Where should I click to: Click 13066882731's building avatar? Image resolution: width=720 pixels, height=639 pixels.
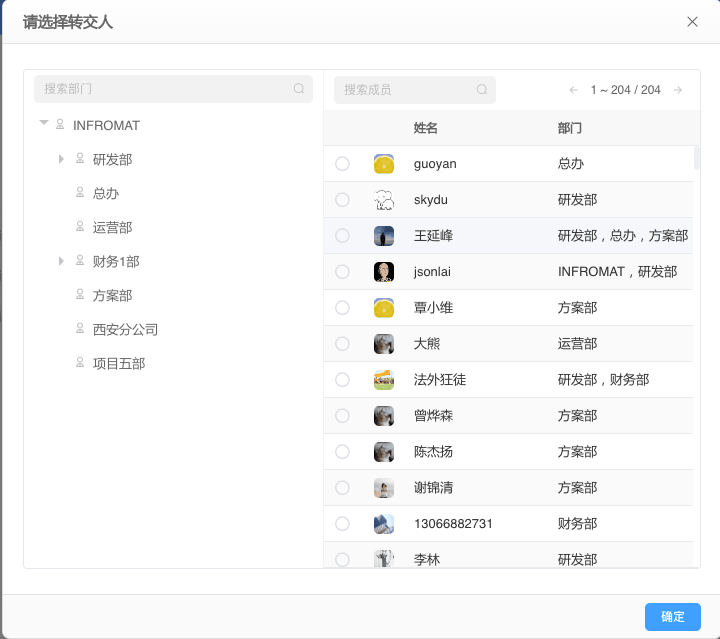pos(384,524)
